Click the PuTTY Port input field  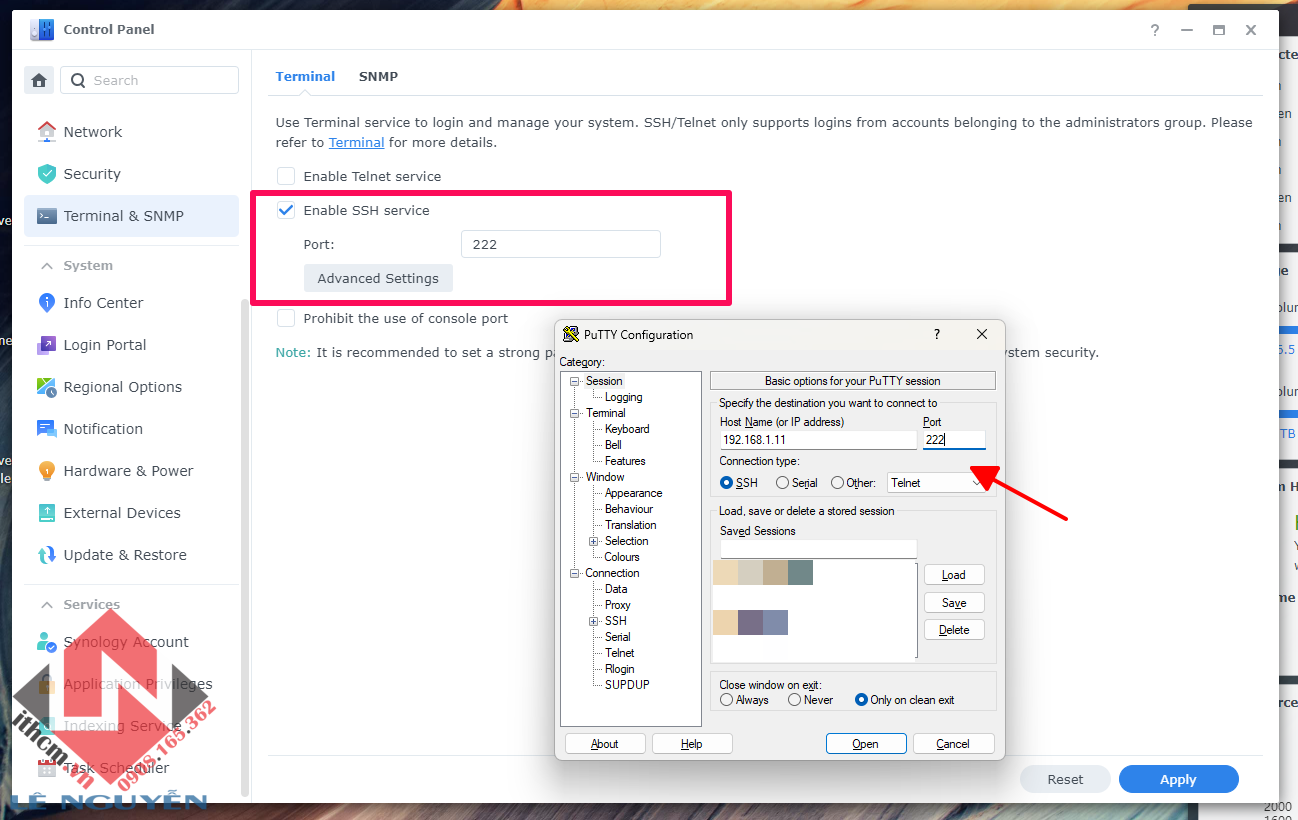click(954, 440)
